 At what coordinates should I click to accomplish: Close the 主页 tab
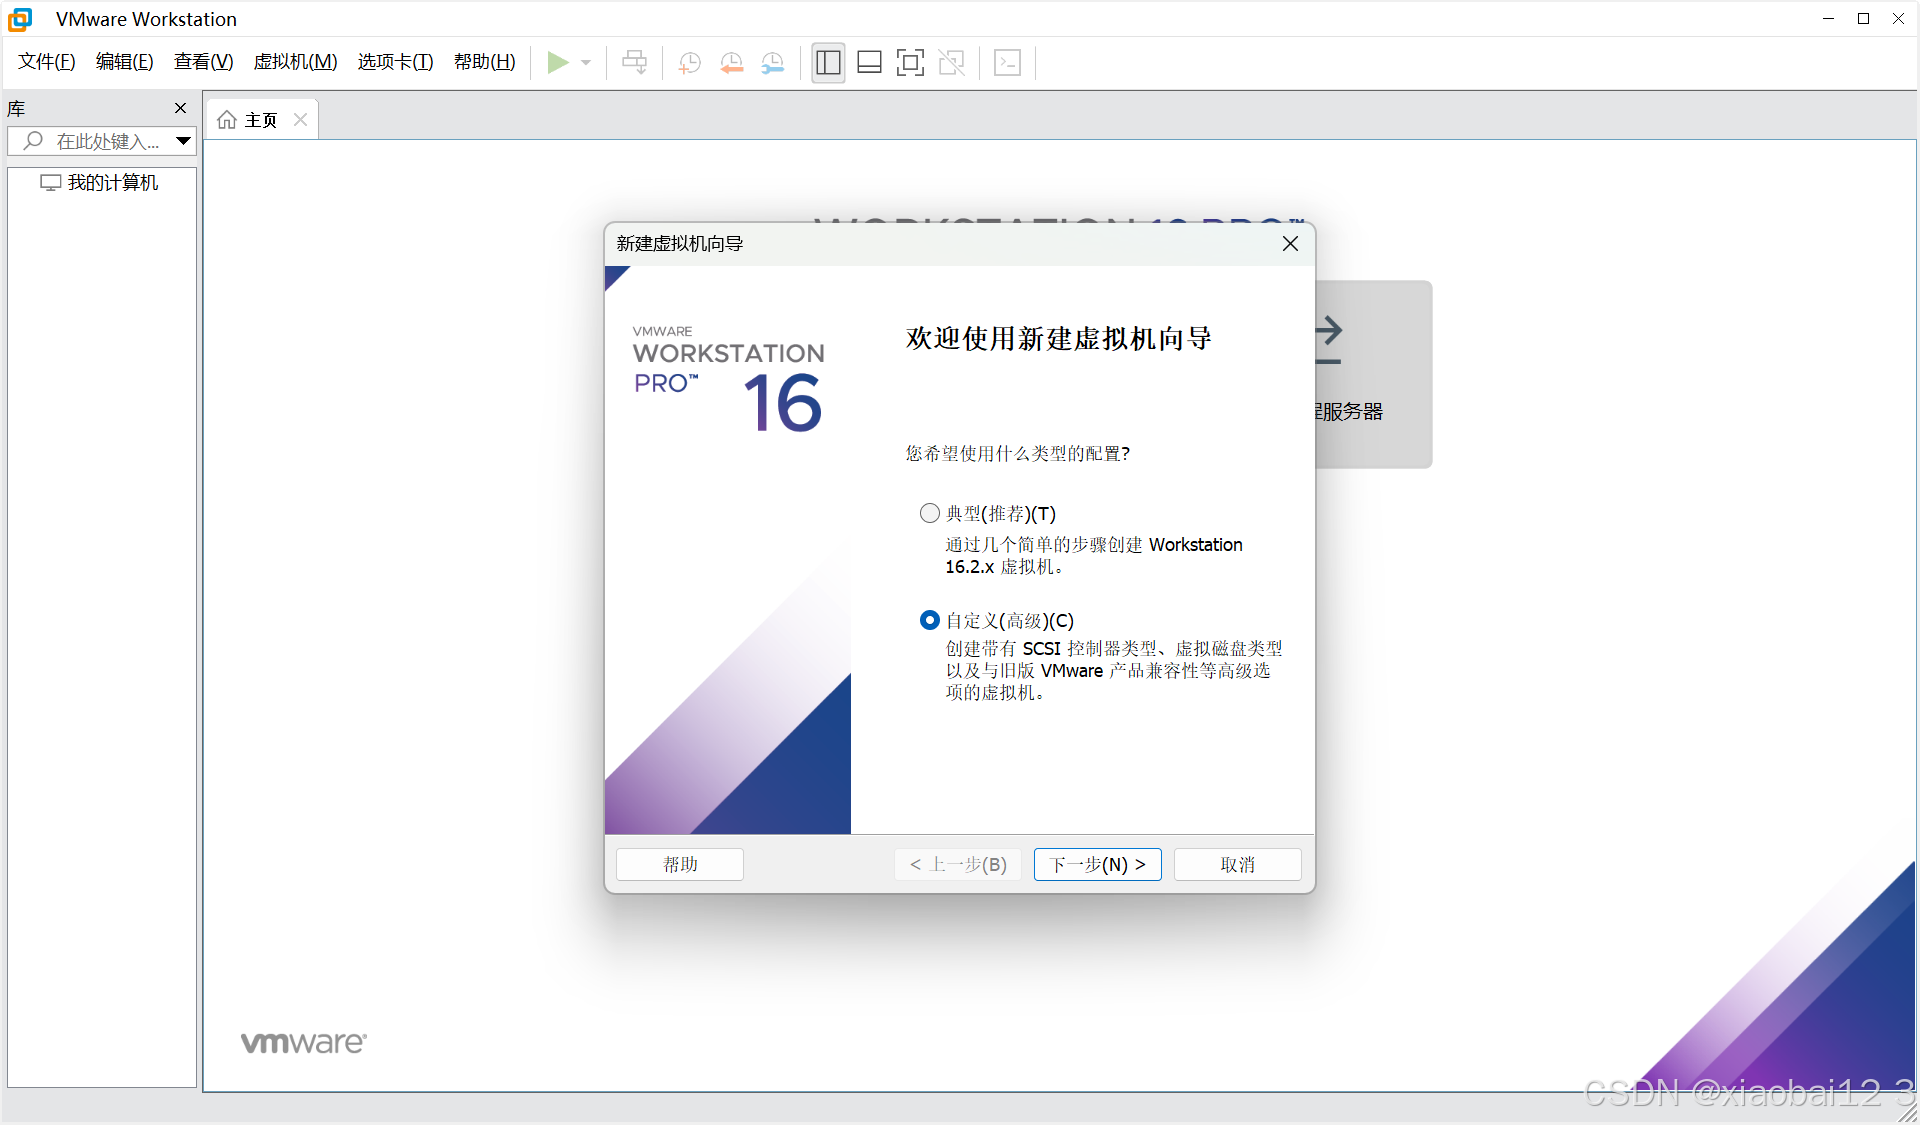pos(300,120)
